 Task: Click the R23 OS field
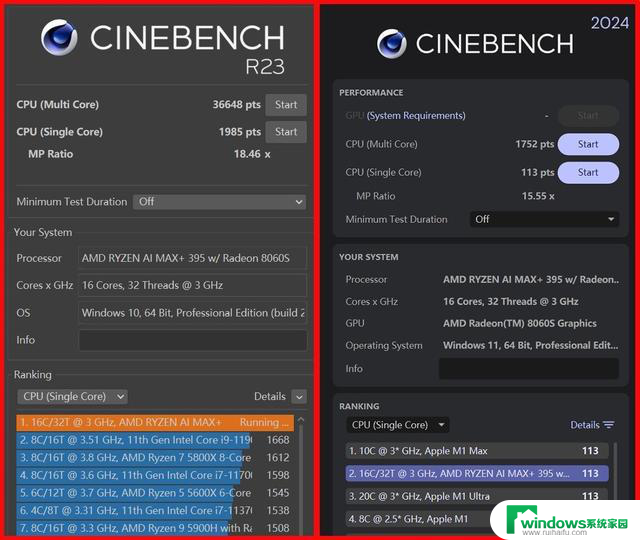(x=192, y=313)
